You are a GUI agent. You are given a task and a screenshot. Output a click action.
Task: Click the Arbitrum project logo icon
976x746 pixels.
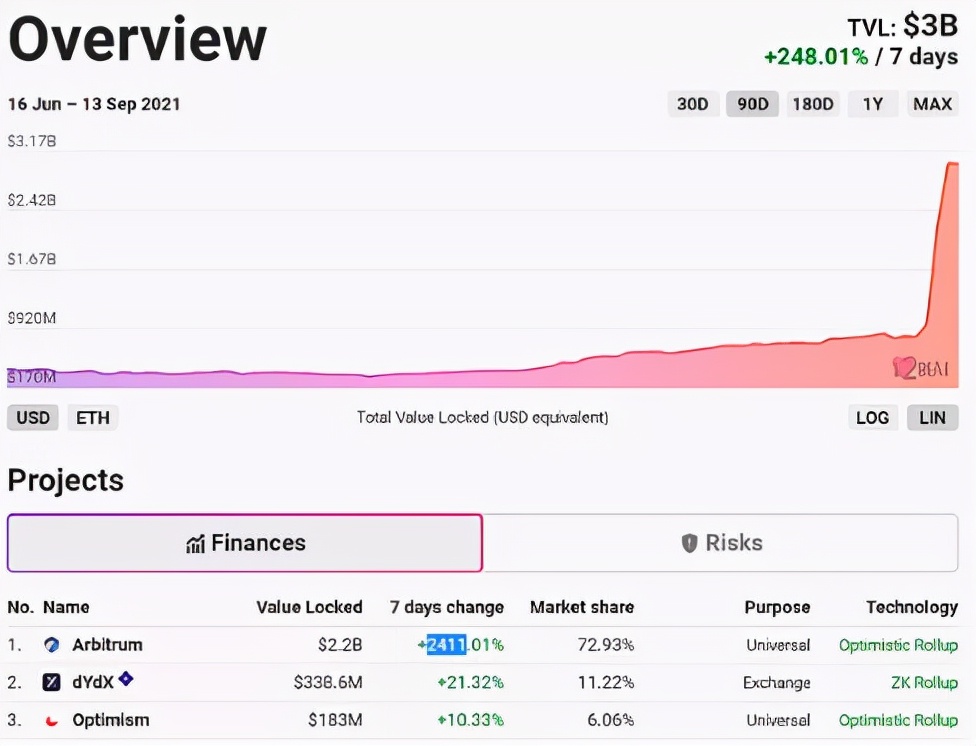52,645
